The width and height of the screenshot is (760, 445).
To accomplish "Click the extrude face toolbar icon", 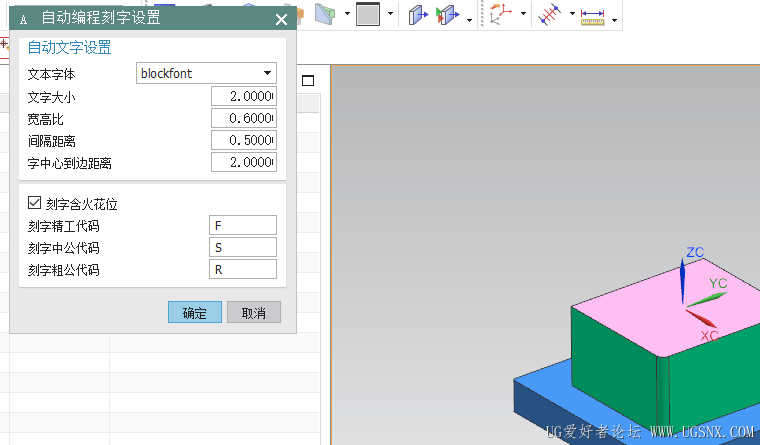I will pos(419,16).
